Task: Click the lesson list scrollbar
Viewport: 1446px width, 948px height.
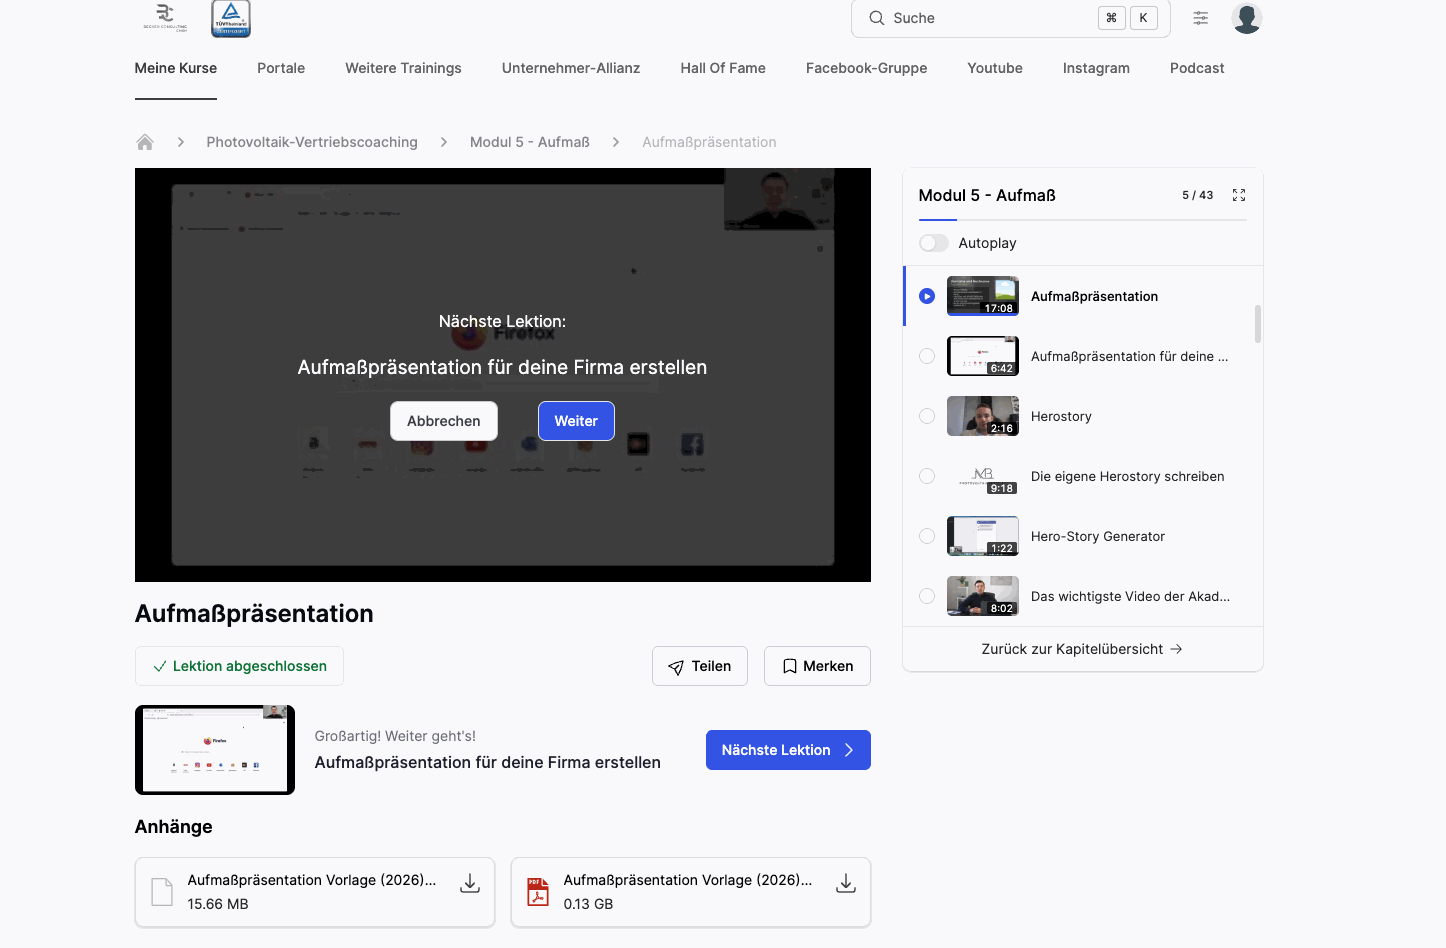Action: (x=1257, y=324)
